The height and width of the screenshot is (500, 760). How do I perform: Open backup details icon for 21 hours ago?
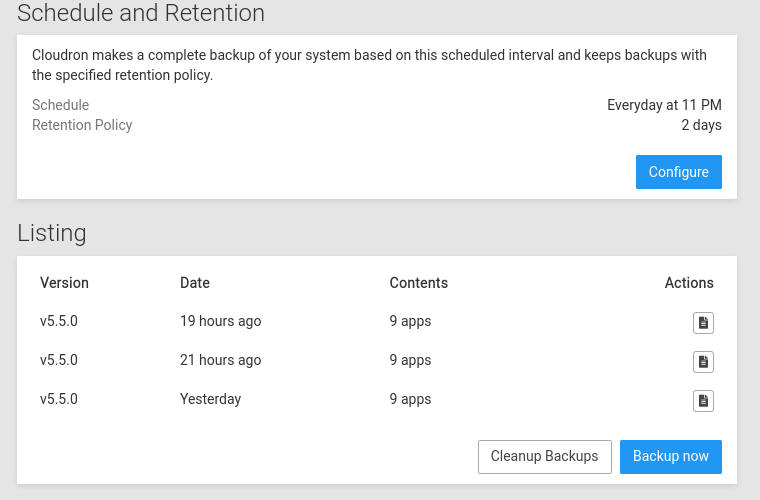[x=703, y=361]
